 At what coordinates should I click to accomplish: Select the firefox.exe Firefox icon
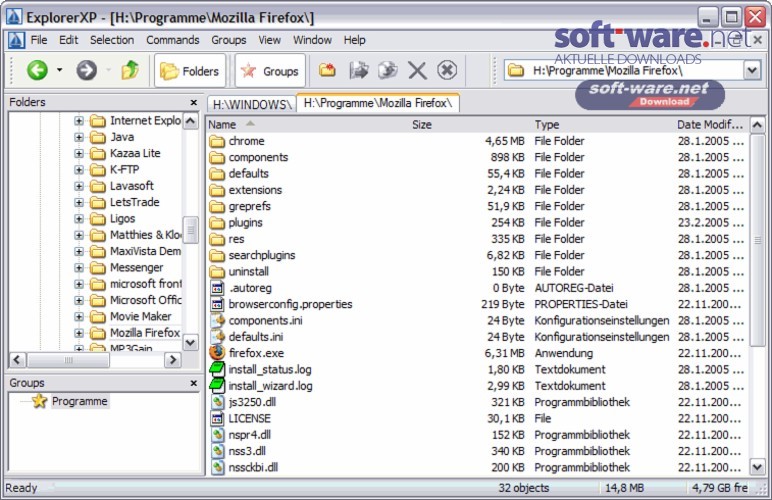click(x=217, y=353)
